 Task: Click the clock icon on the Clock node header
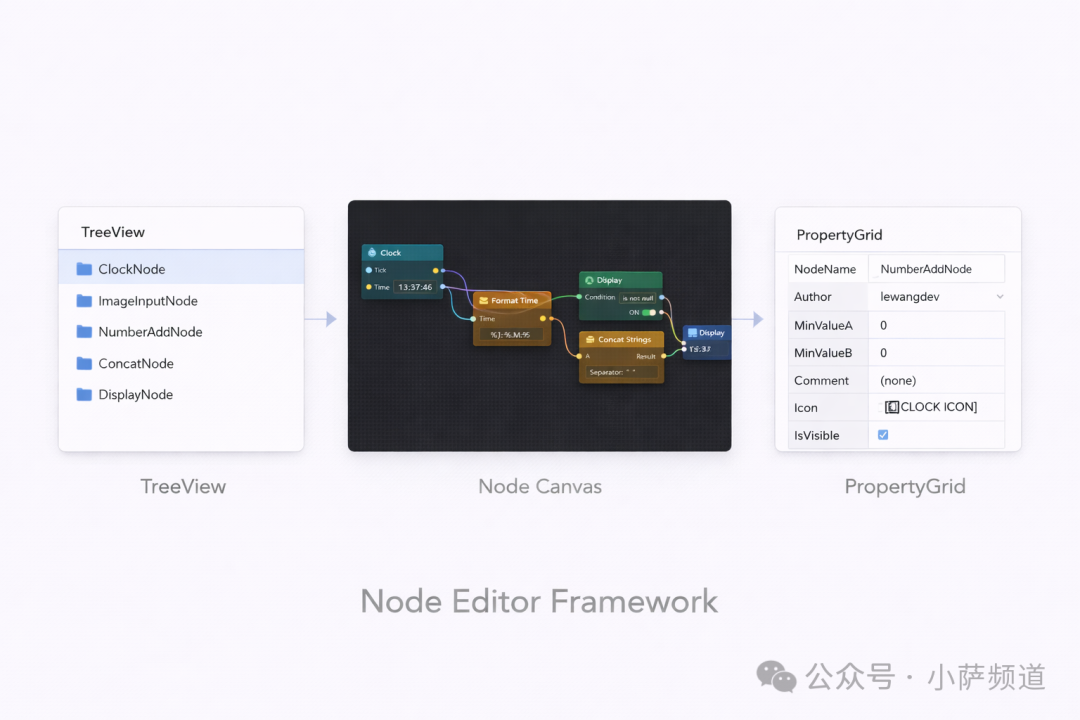pos(372,253)
